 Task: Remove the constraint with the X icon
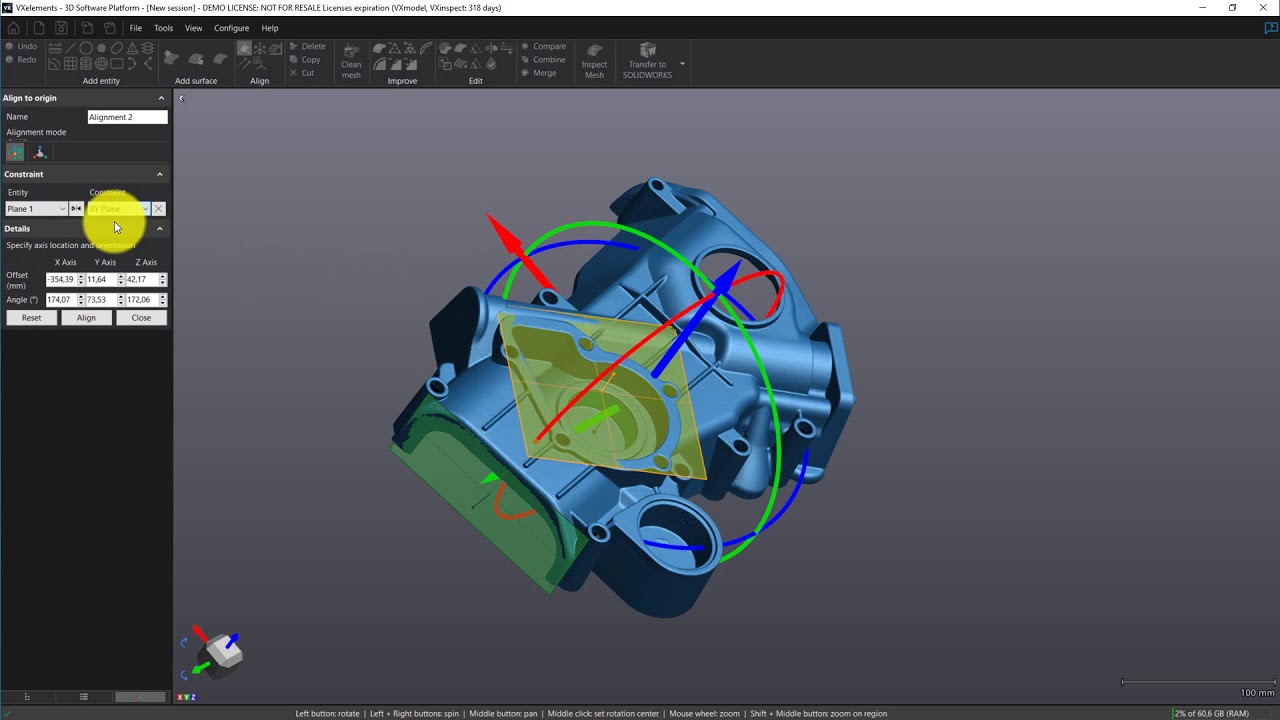tap(158, 209)
